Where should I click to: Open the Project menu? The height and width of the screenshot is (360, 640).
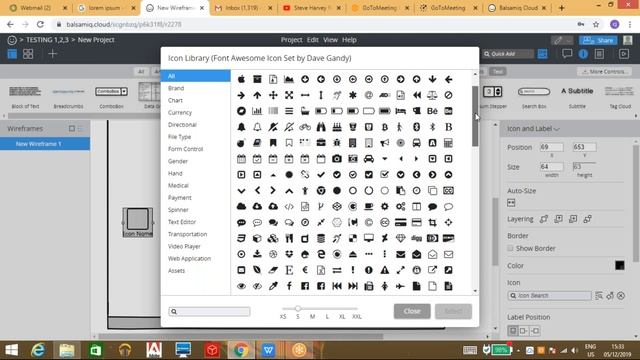[291, 40]
